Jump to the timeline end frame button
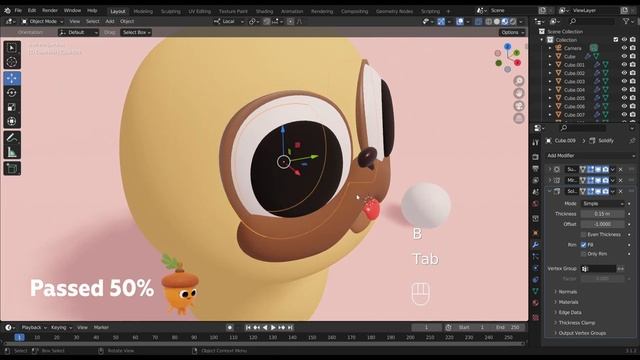The image size is (640, 360). [291, 327]
